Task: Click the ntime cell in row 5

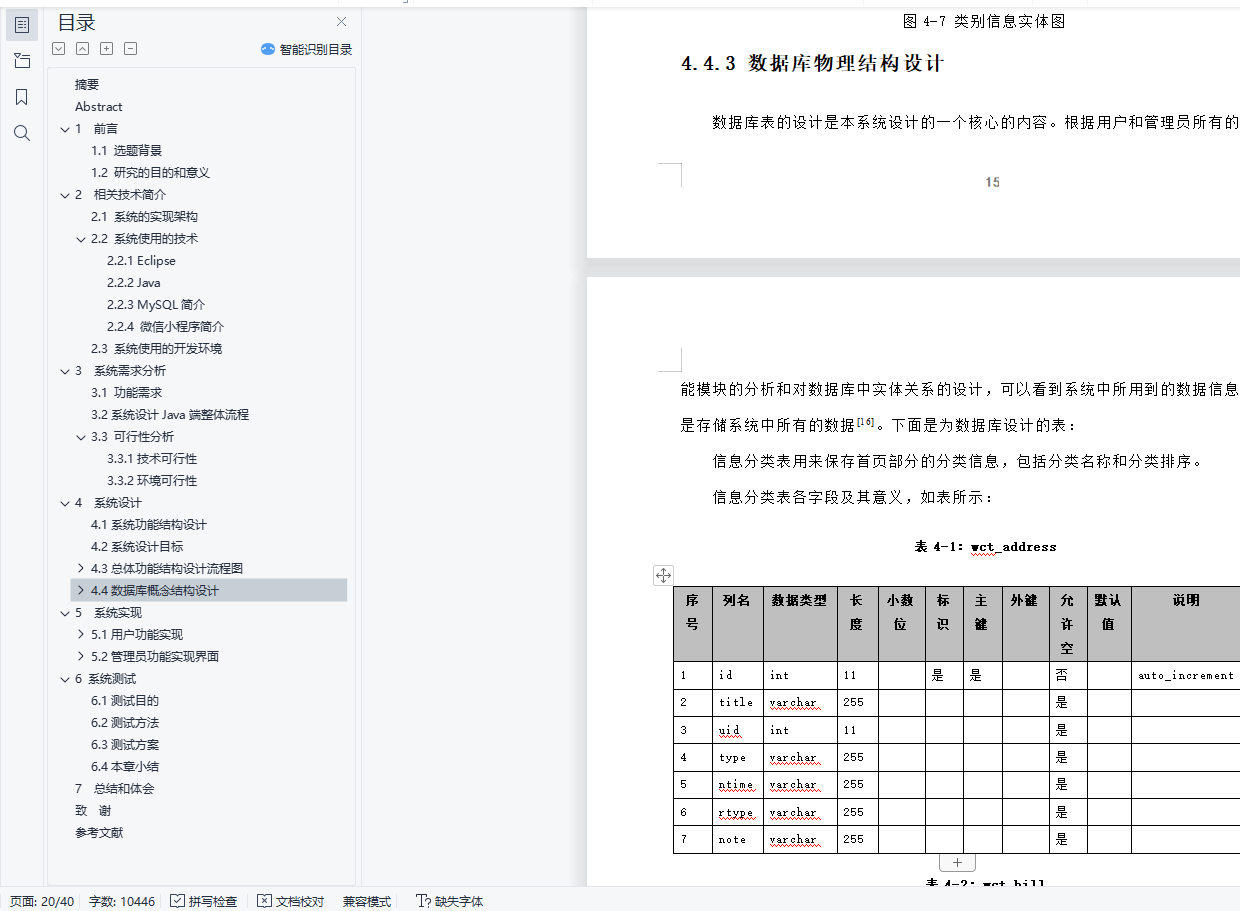Action: tap(736, 784)
